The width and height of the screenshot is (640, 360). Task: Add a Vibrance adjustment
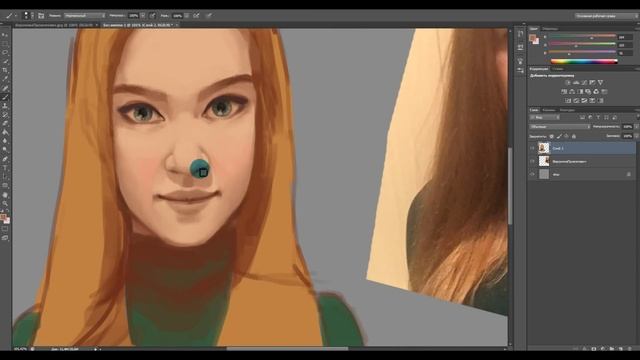[600, 83]
